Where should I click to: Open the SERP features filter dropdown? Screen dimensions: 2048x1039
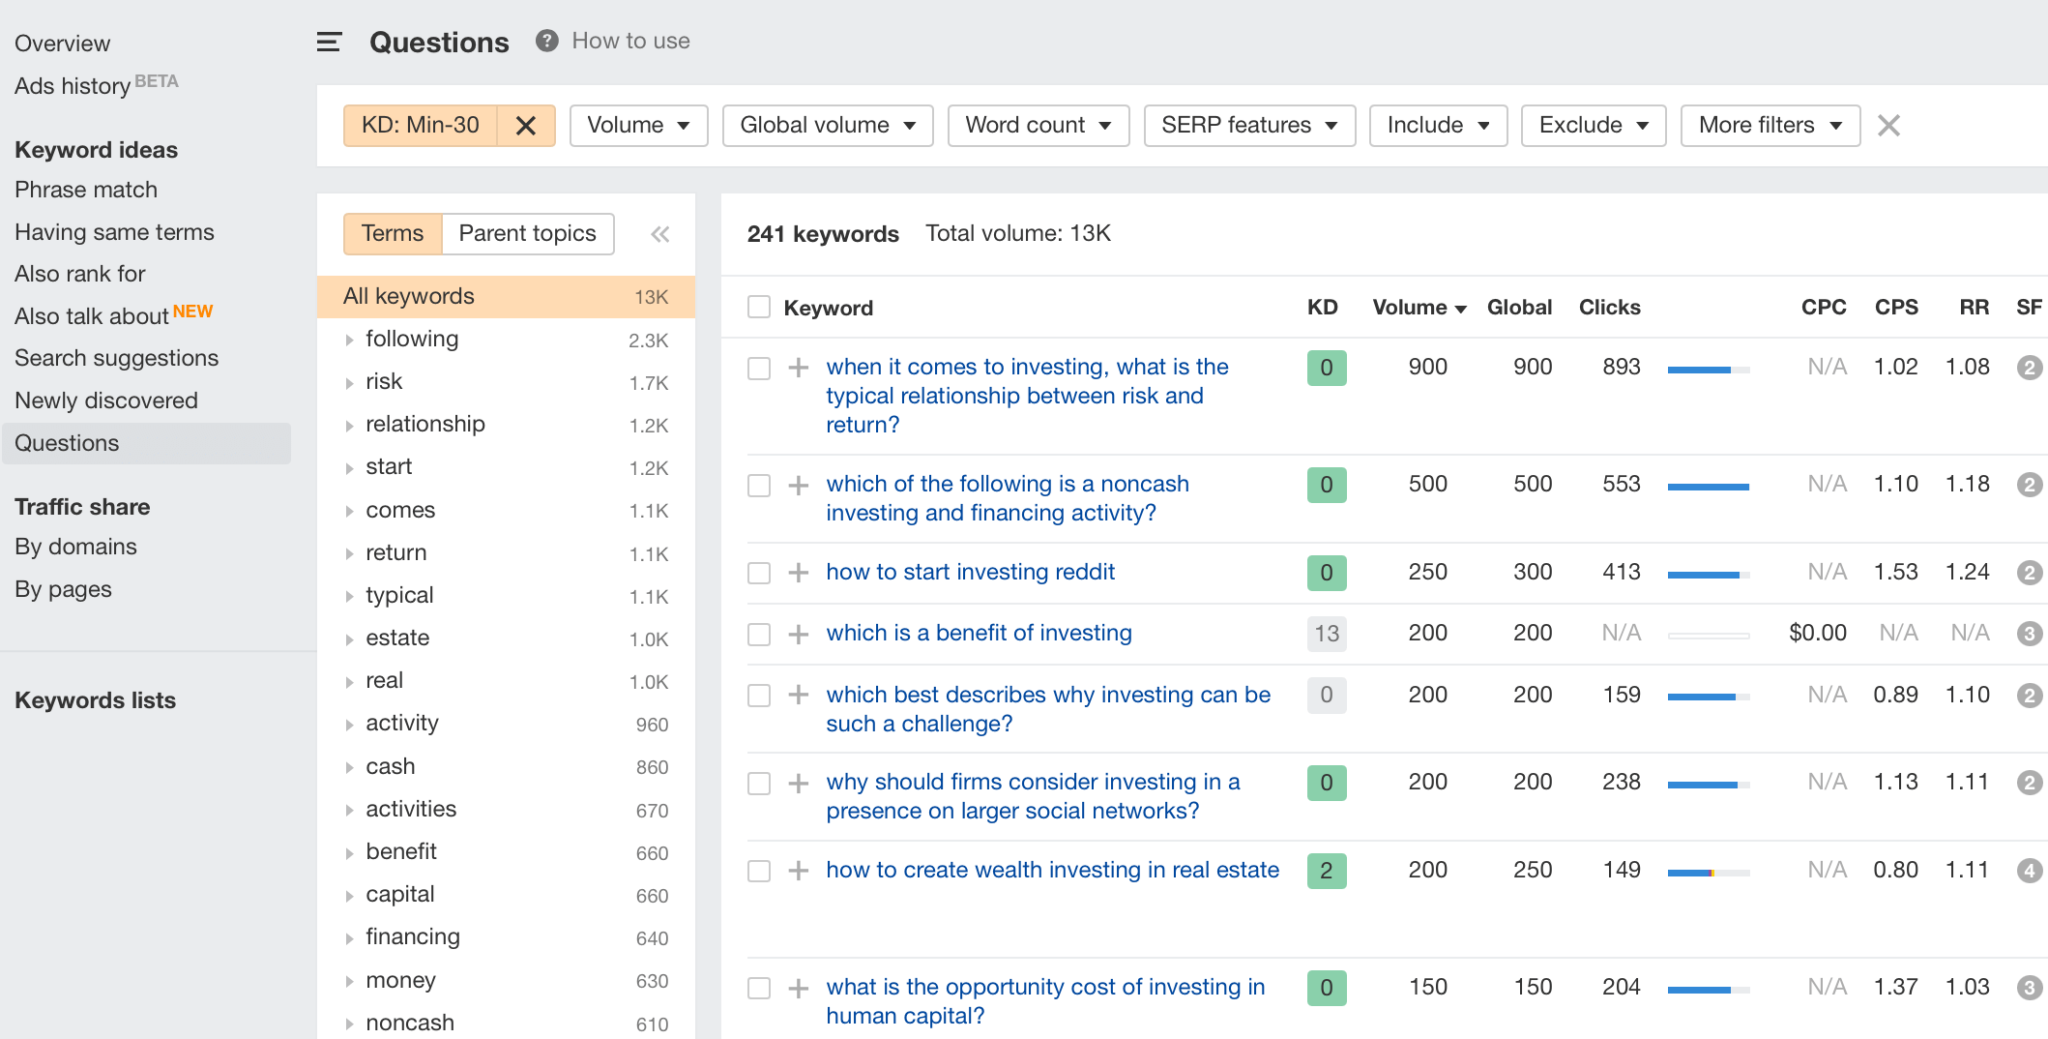pyautogui.click(x=1249, y=126)
